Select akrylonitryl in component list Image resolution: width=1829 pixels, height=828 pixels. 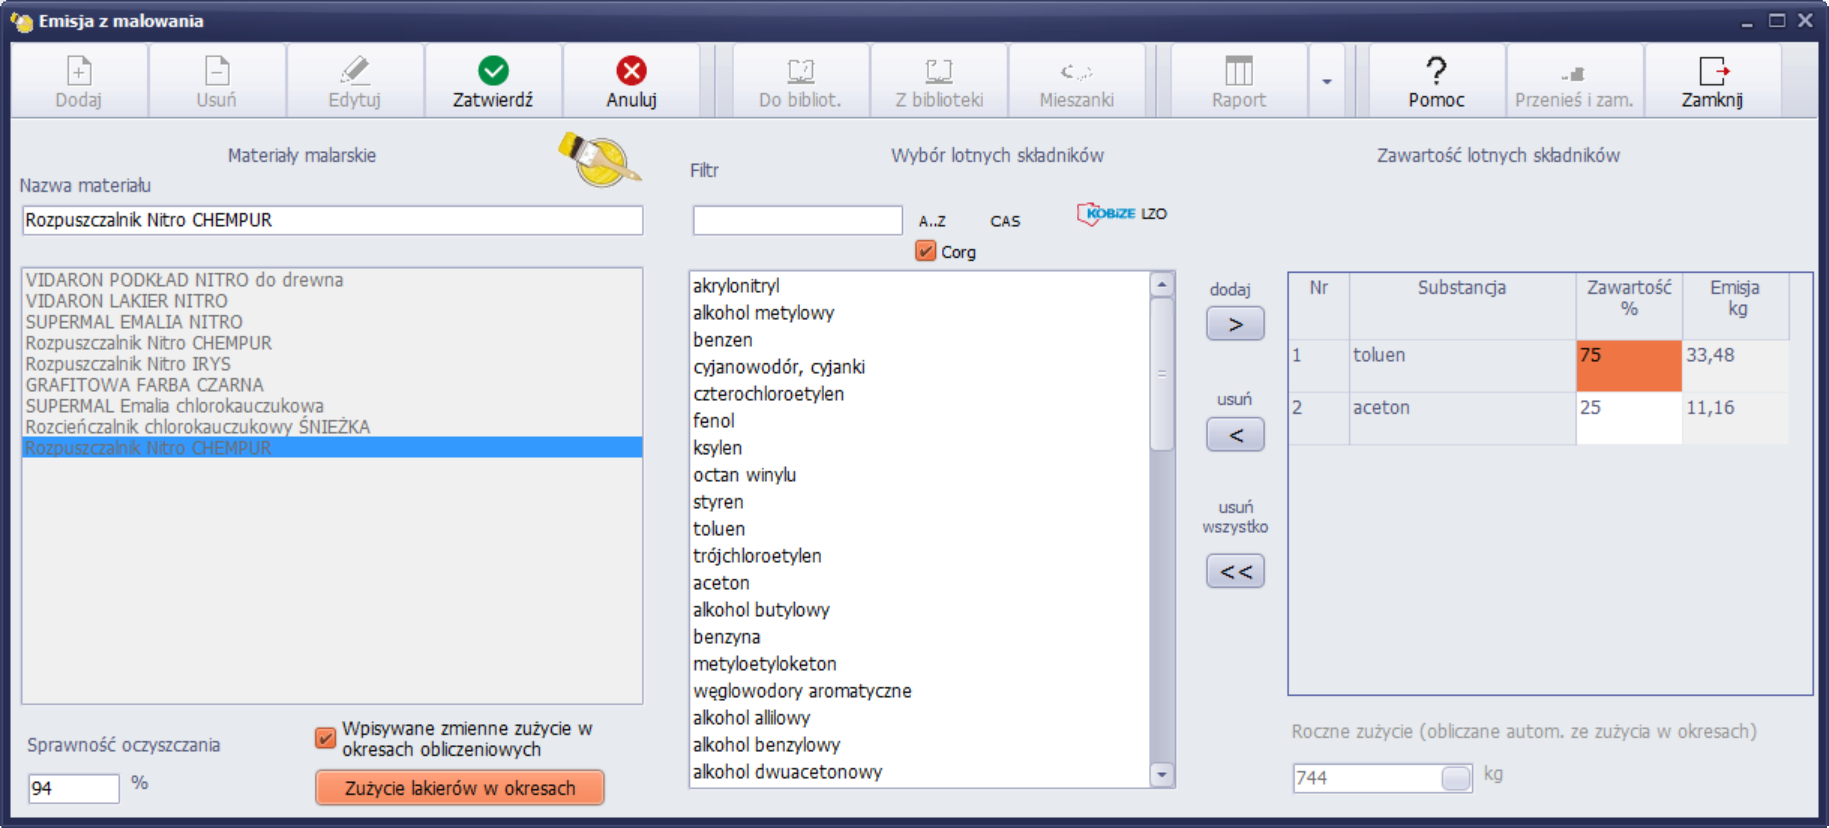click(x=920, y=286)
